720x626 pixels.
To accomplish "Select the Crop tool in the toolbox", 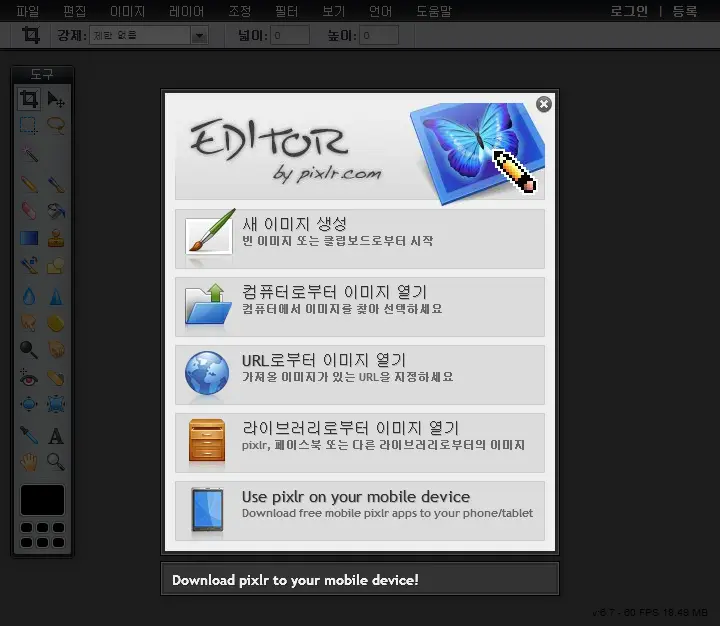I will [29, 99].
